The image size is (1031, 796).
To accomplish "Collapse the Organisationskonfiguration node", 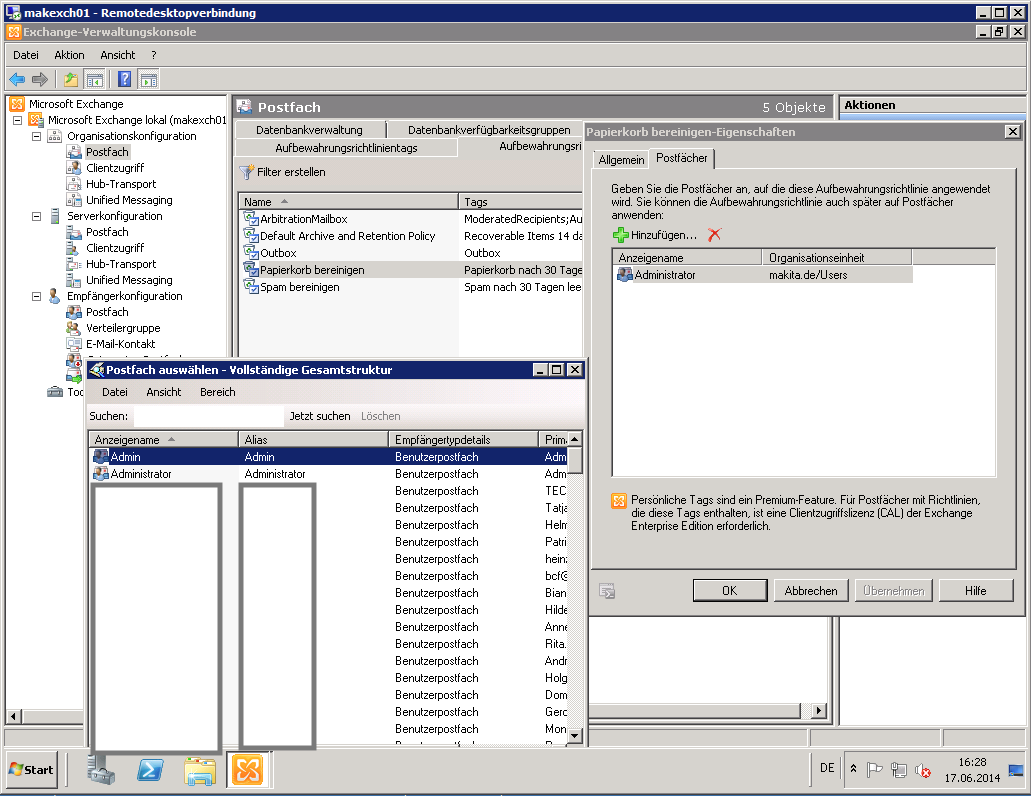I will pos(37,136).
